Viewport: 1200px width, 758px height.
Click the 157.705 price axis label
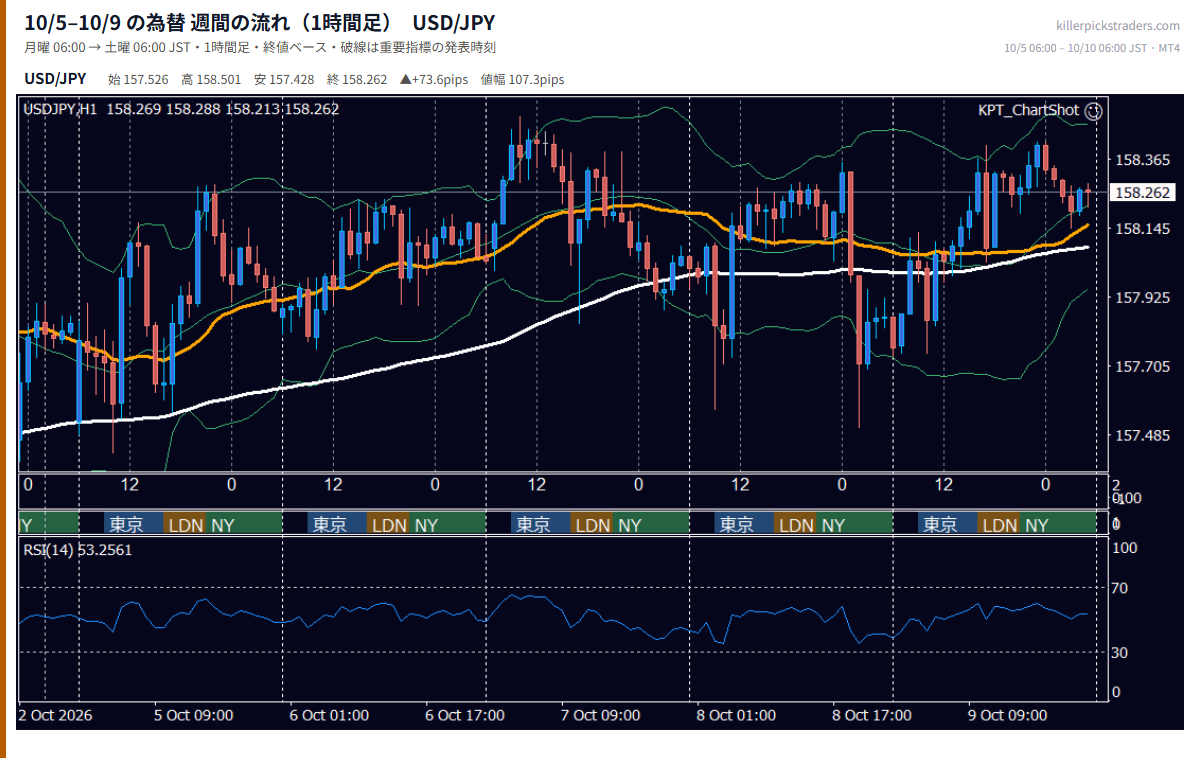coord(1141,367)
